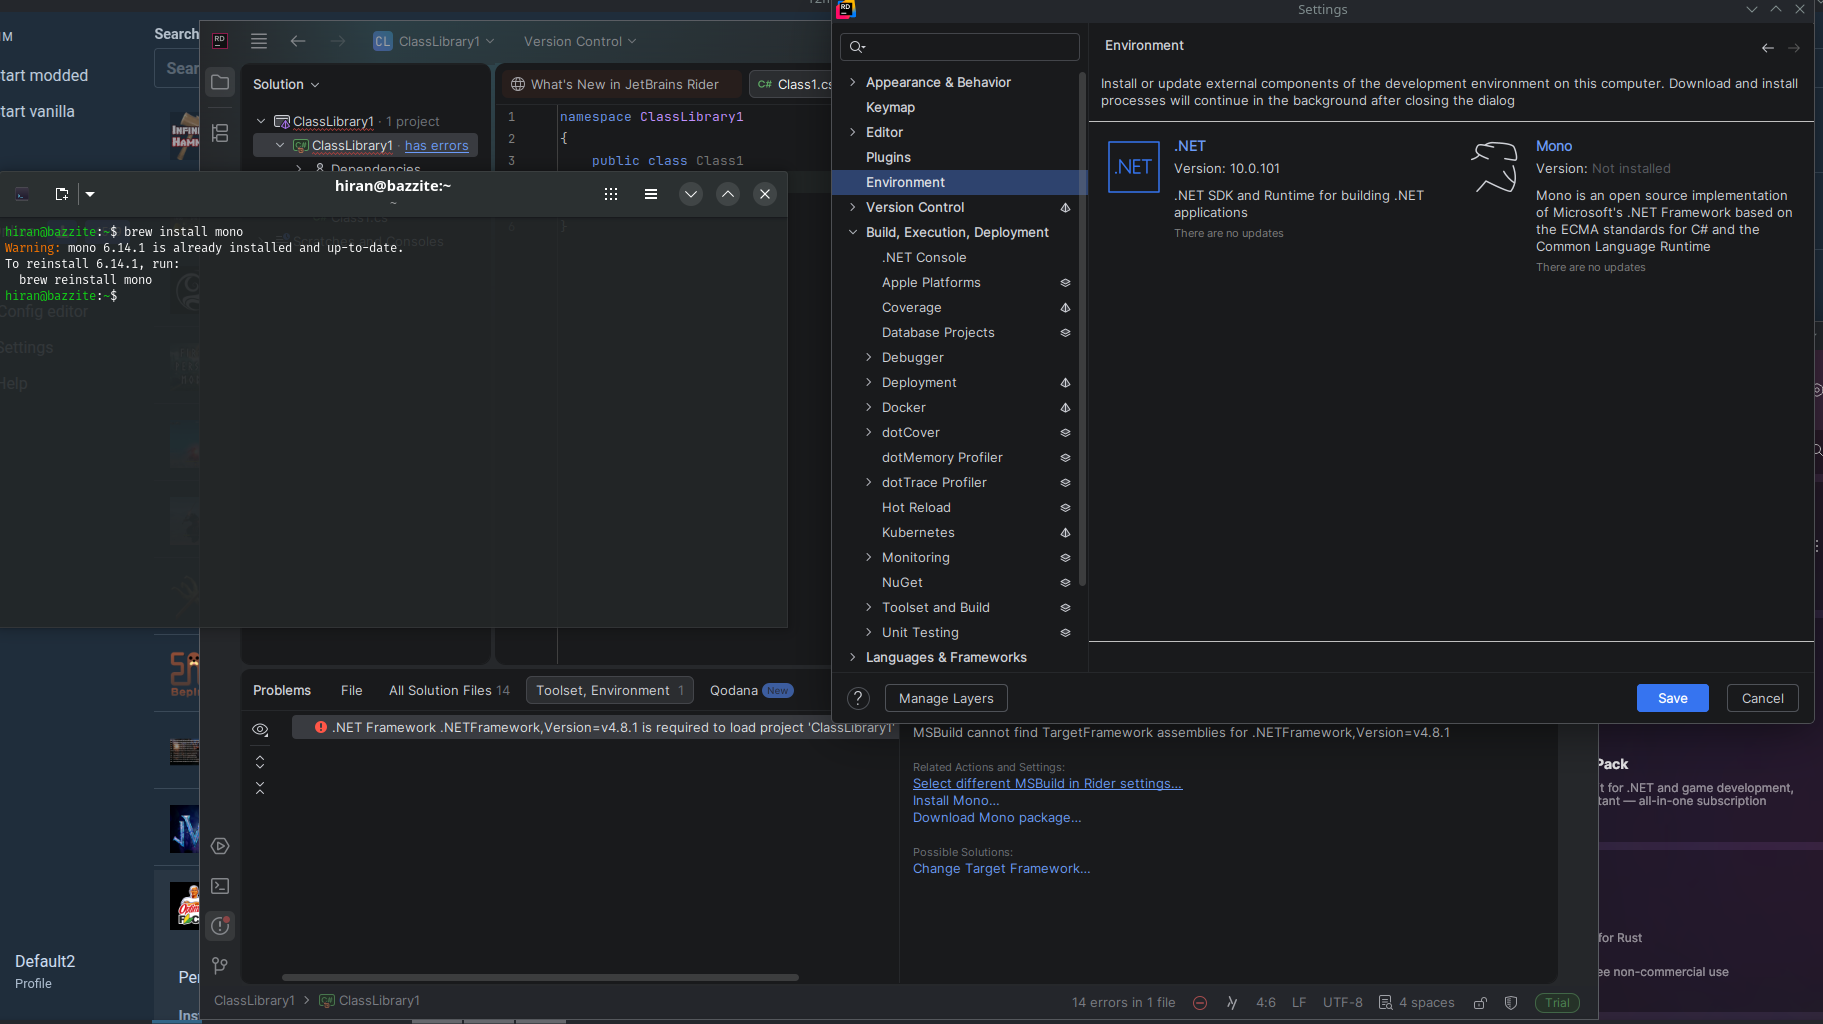Open the Solution view dropdown
The height and width of the screenshot is (1024, 1823).
pos(286,84)
